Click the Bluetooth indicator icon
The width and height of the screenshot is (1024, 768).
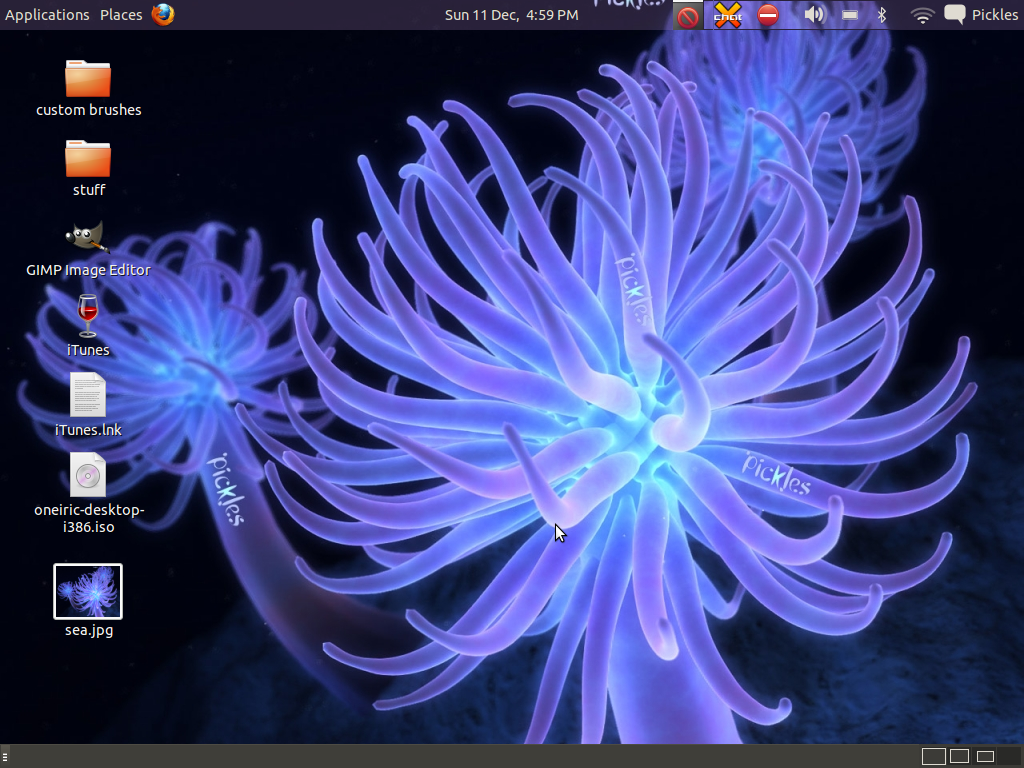(x=882, y=14)
